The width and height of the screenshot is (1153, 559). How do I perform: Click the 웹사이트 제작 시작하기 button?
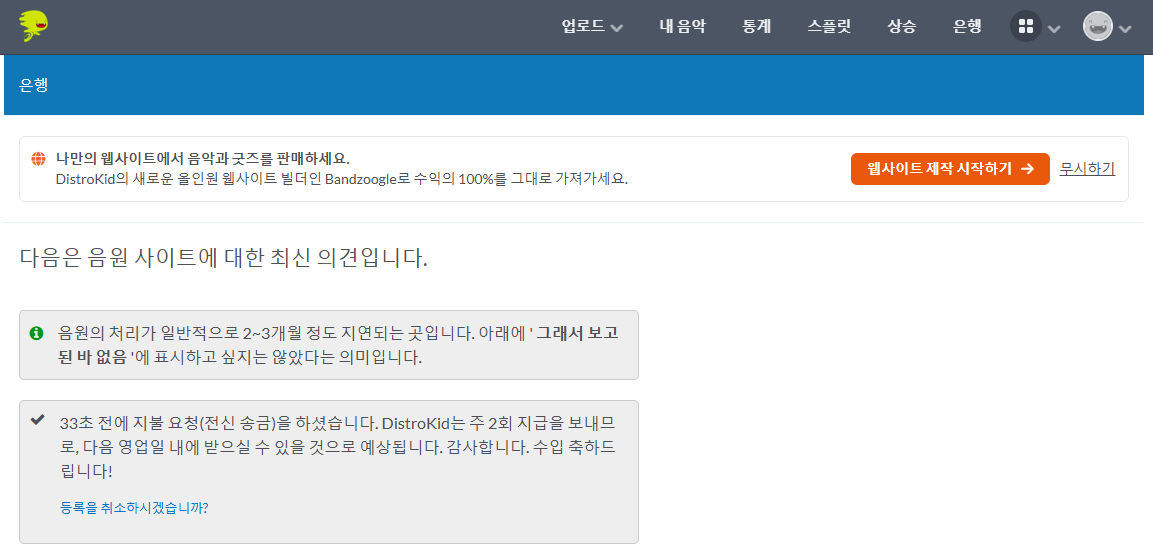click(x=950, y=169)
